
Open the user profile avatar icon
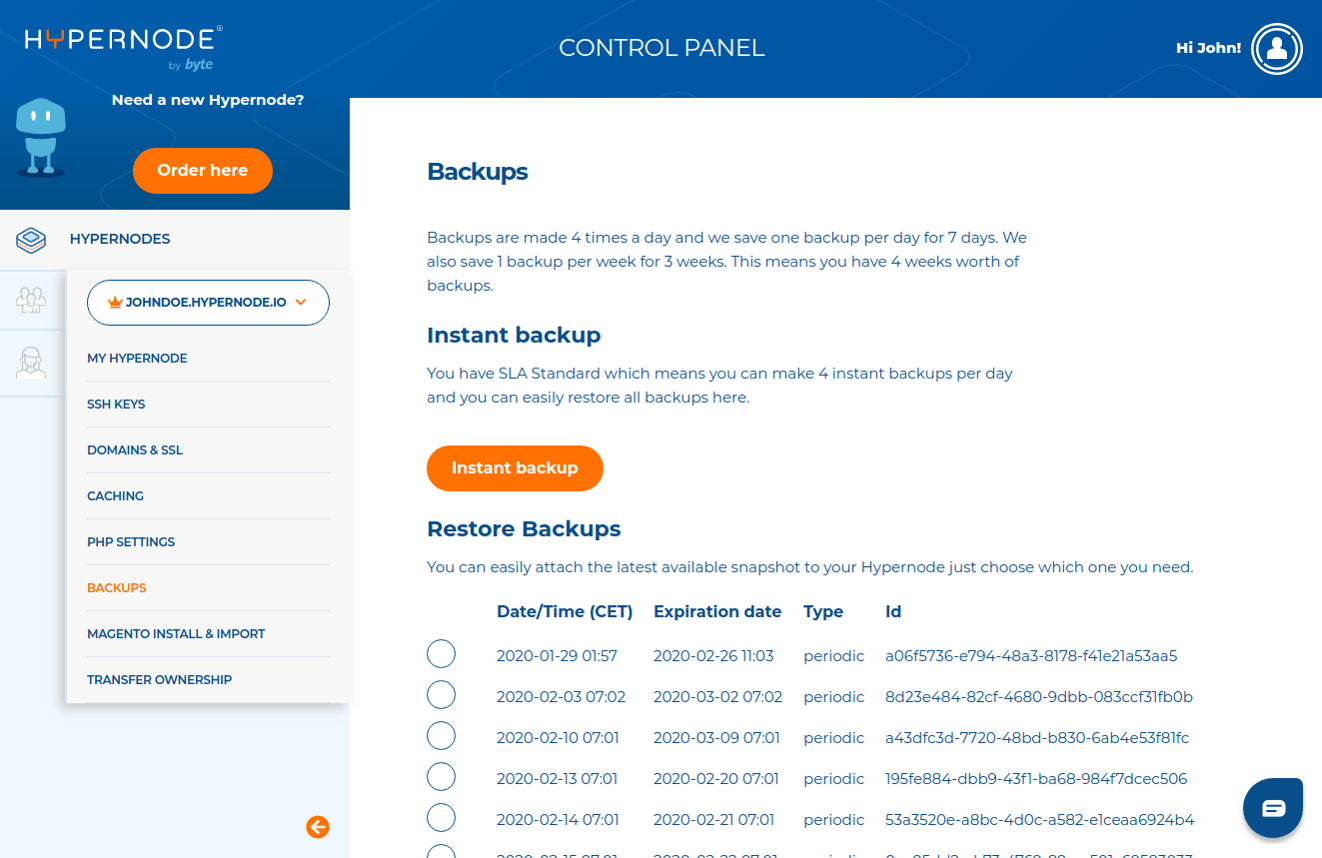click(x=1276, y=48)
